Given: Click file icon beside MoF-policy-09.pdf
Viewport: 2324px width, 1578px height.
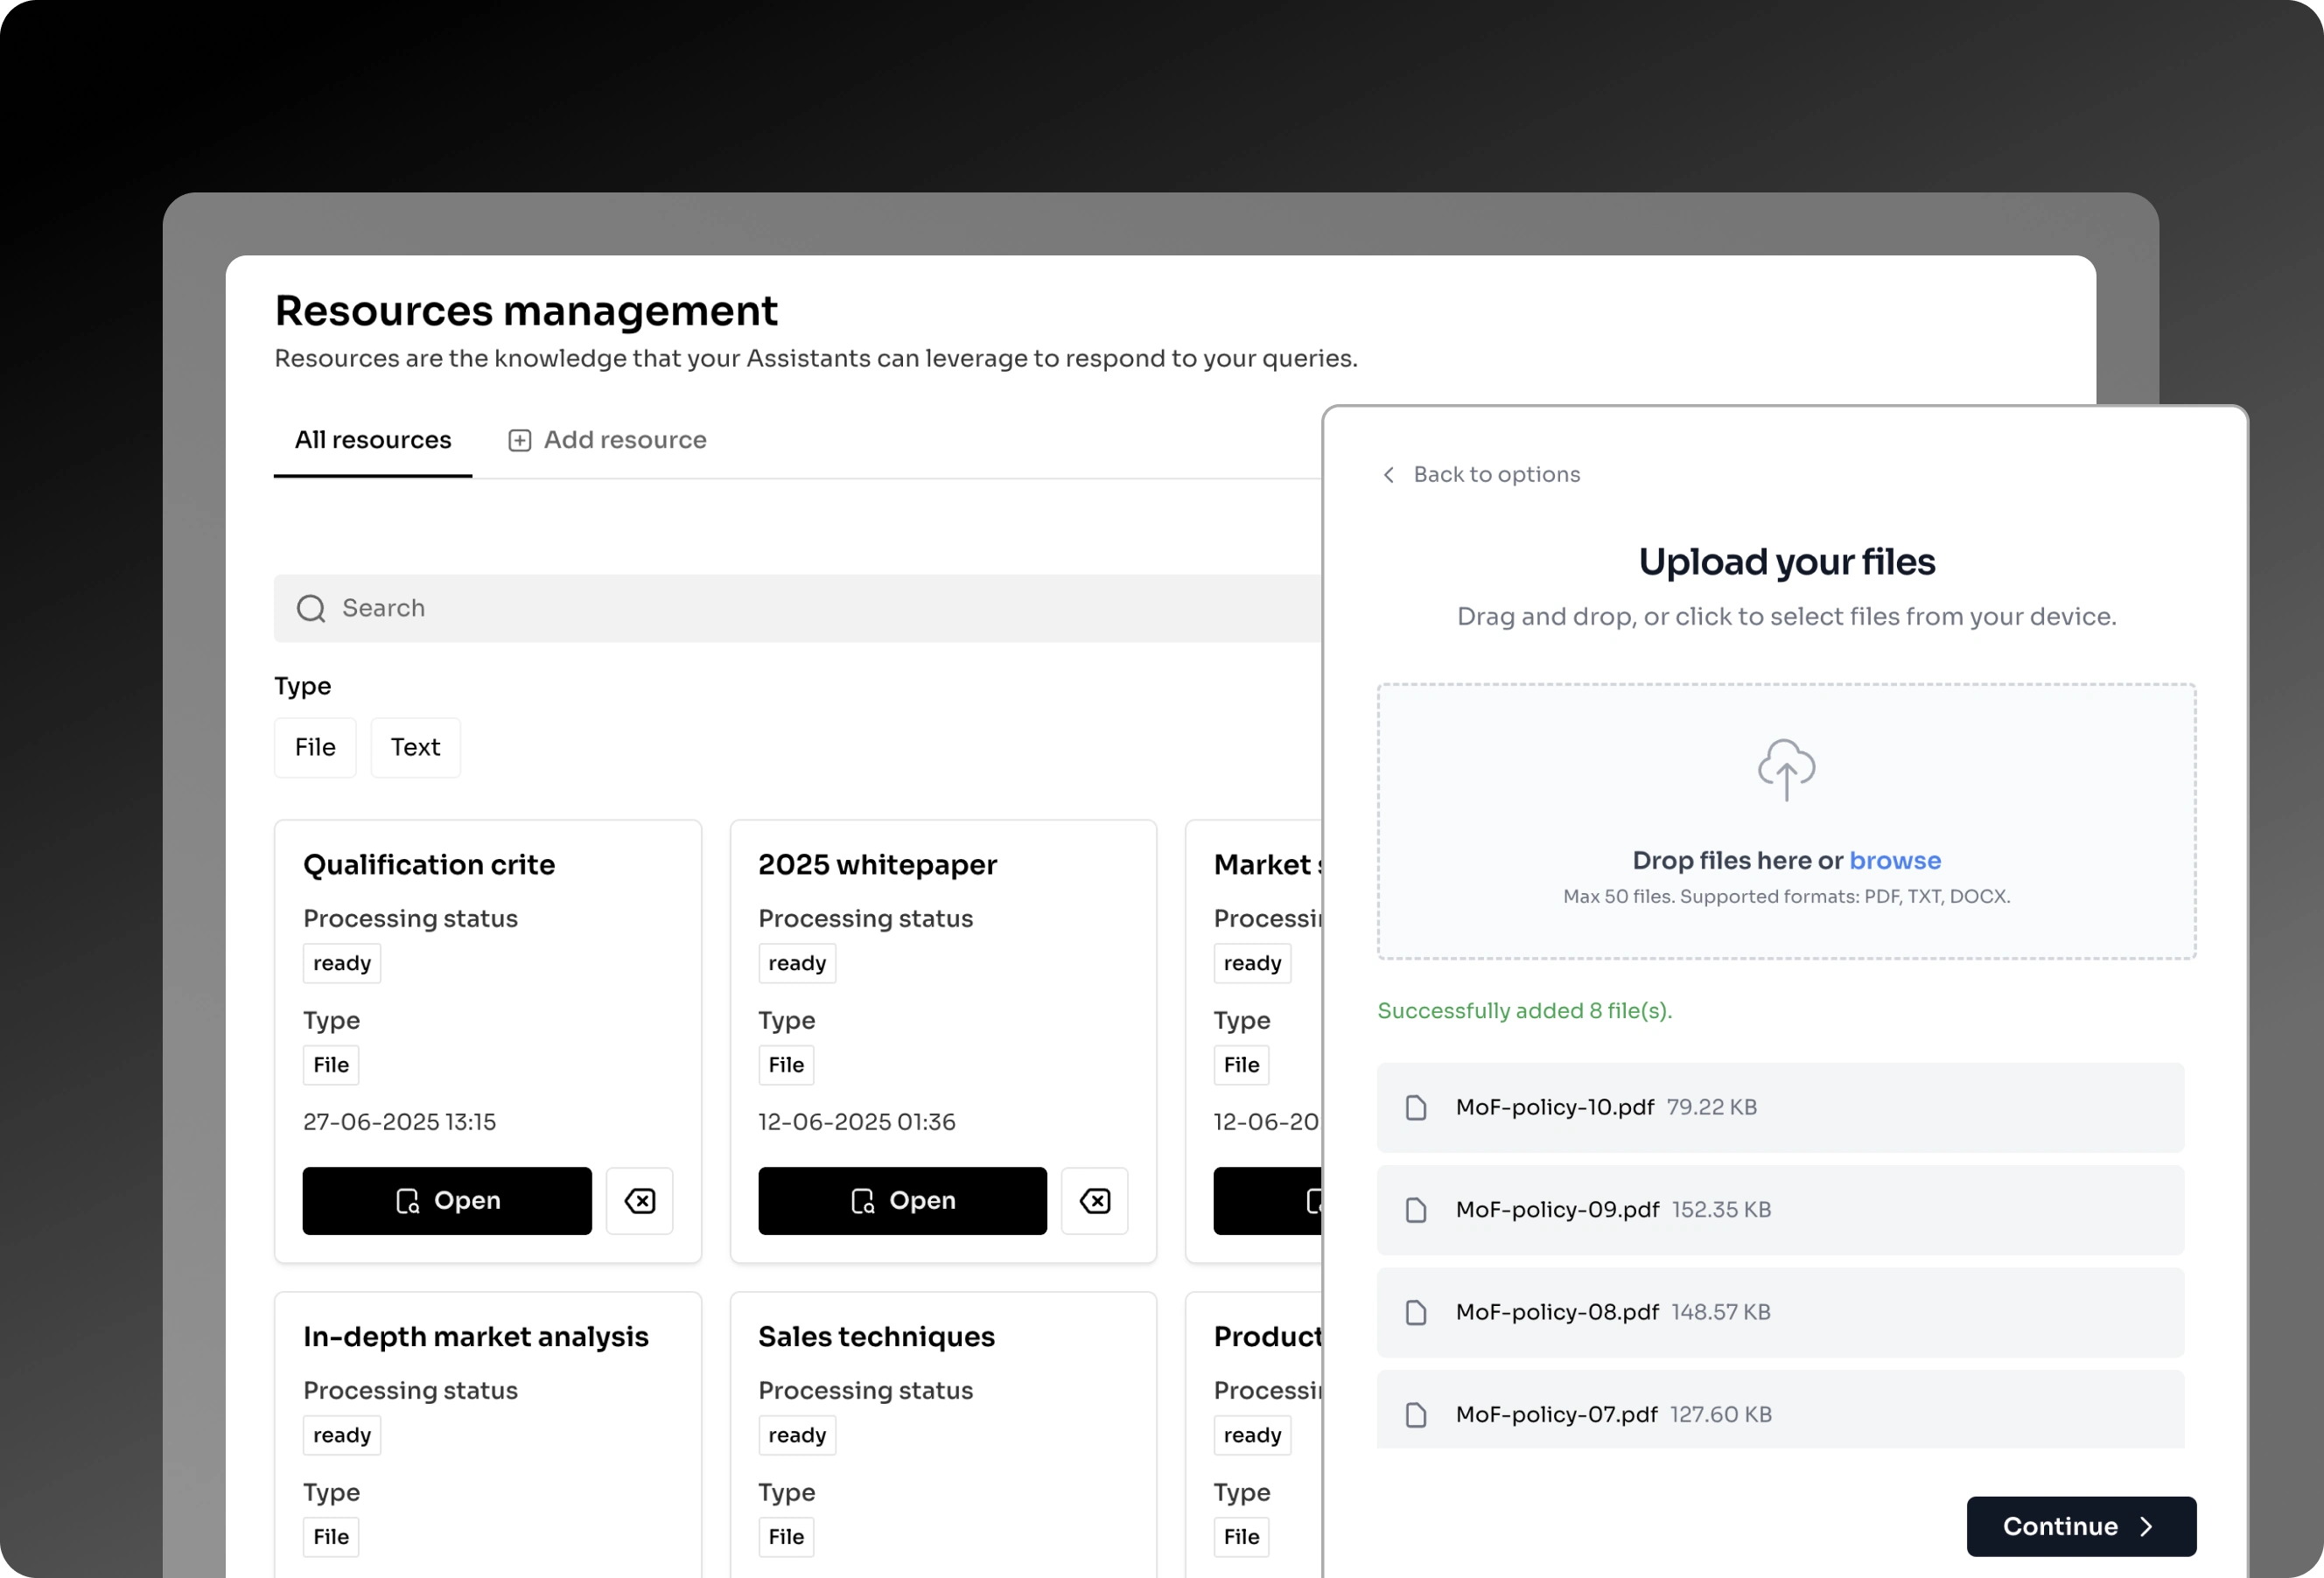Looking at the screenshot, I should click(x=1415, y=1210).
